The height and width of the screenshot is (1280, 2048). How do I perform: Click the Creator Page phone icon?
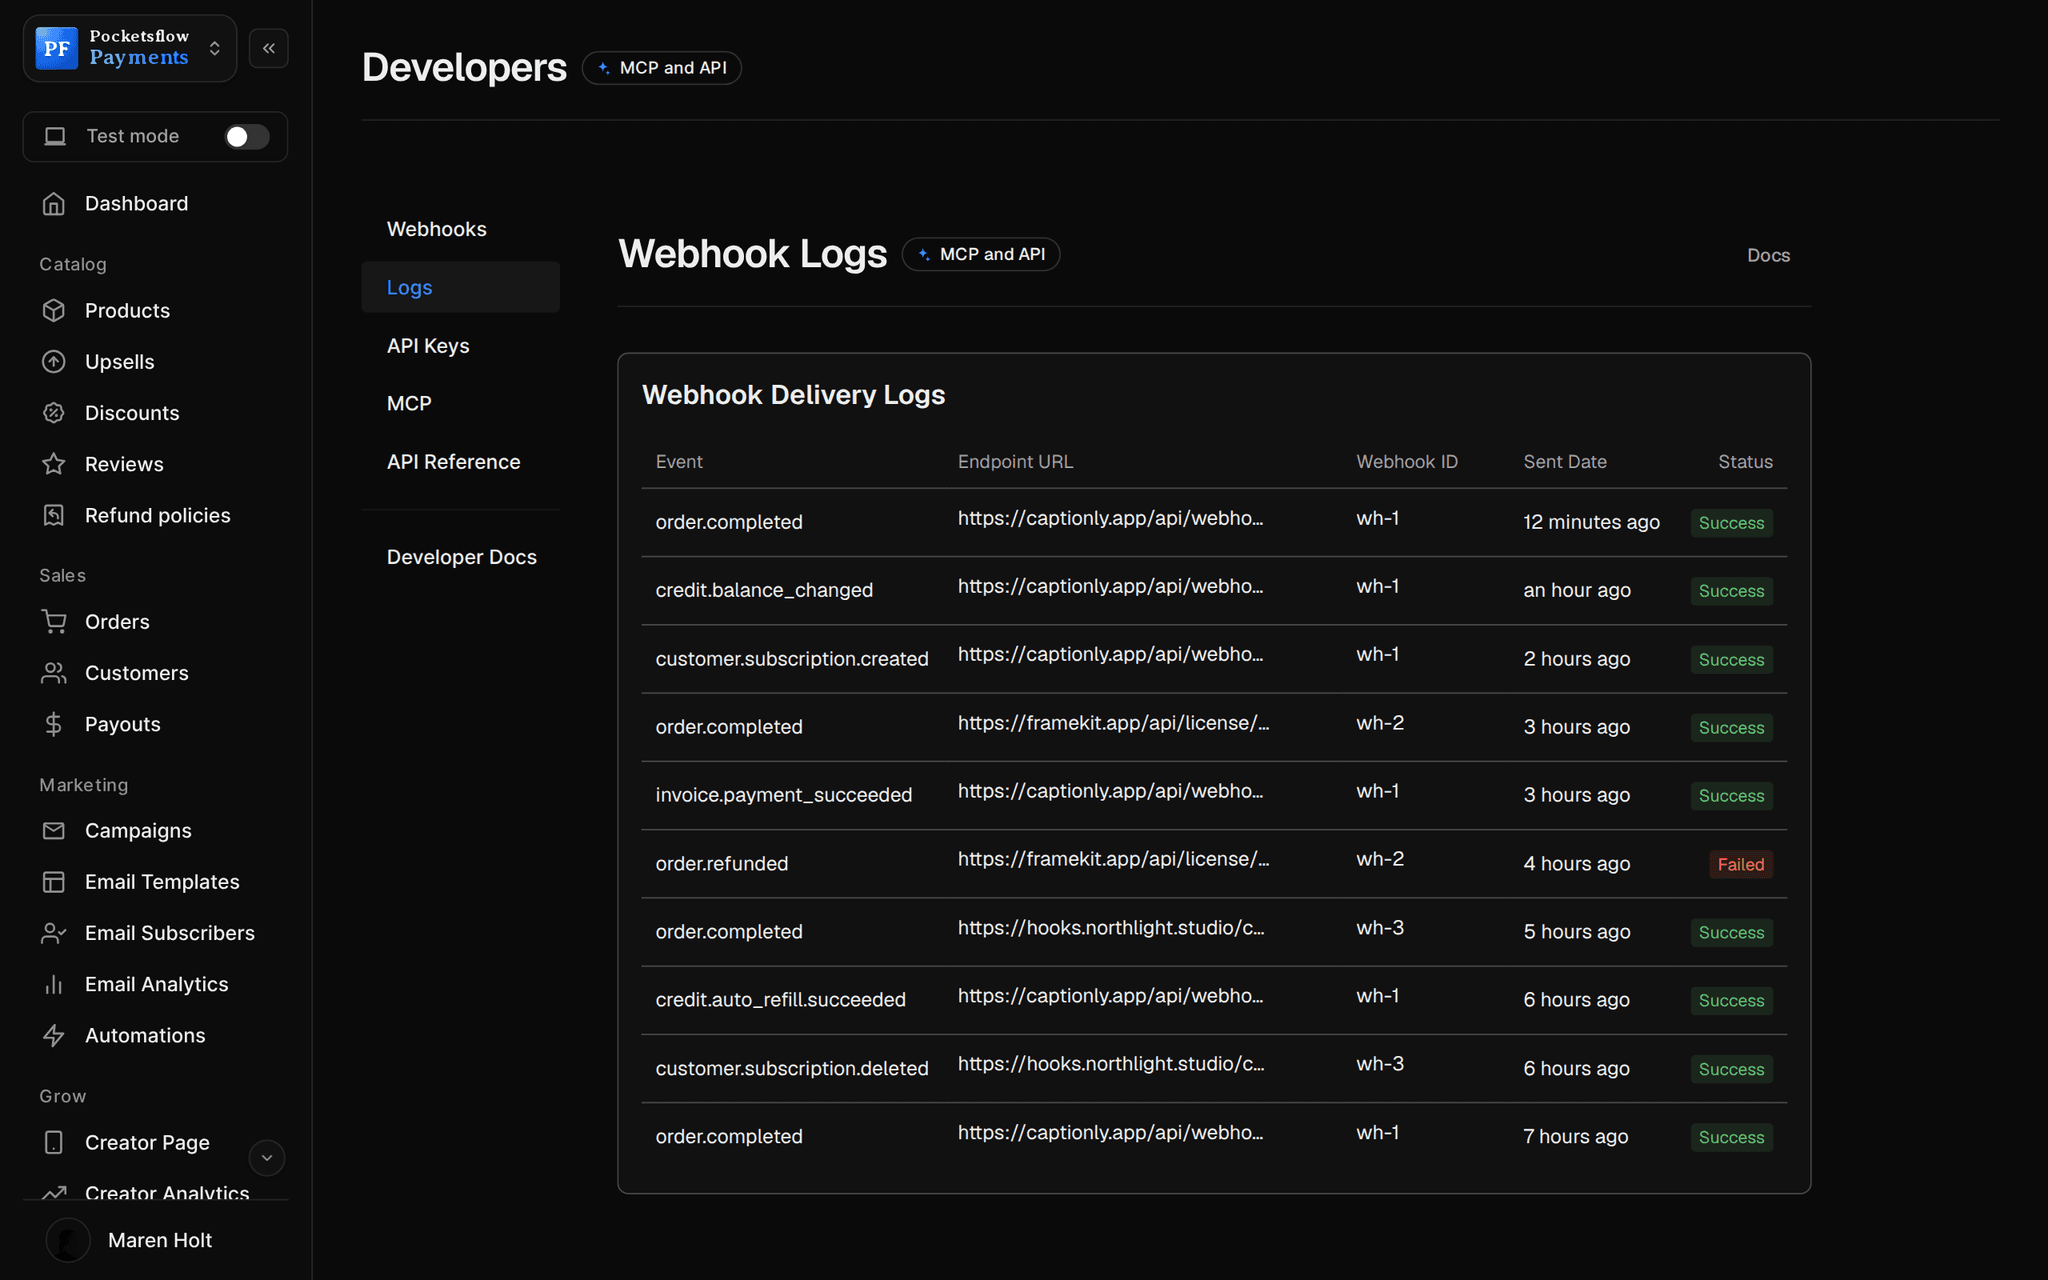54,1142
